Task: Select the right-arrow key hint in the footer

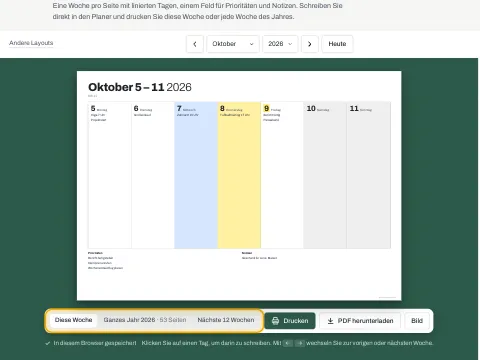Action: (300, 343)
